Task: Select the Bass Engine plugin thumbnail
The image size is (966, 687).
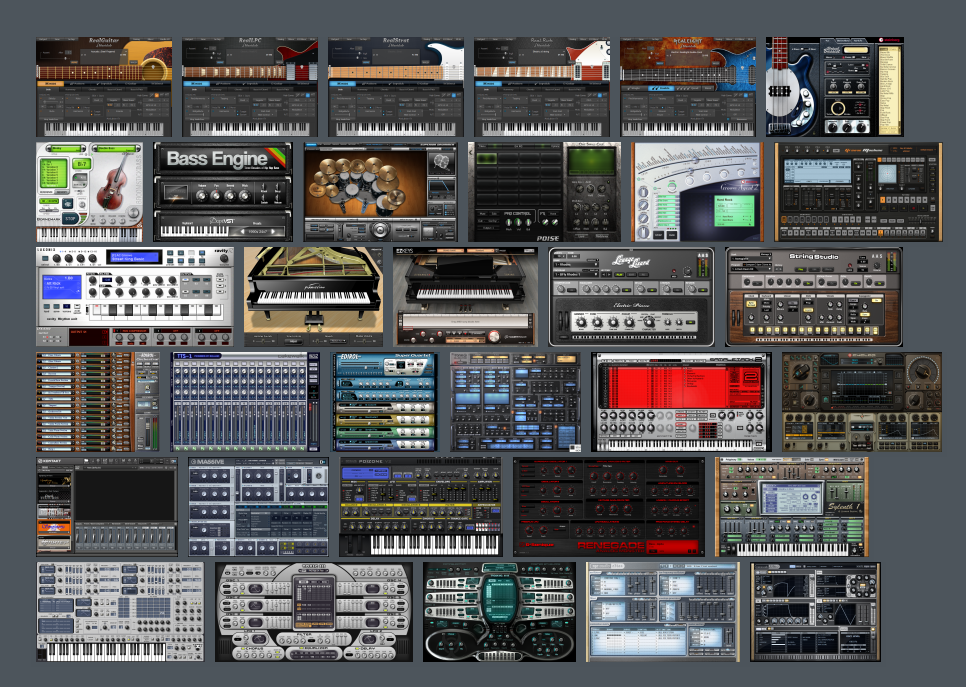Action: tap(223, 192)
